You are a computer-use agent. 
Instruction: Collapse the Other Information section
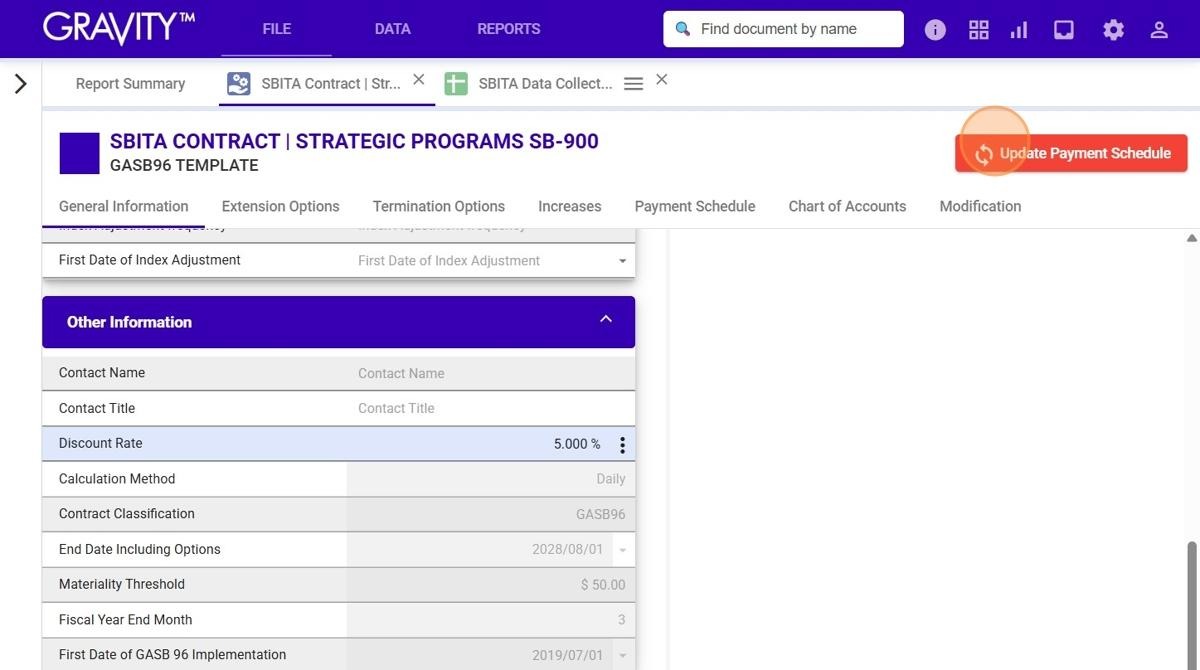[605, 319]
